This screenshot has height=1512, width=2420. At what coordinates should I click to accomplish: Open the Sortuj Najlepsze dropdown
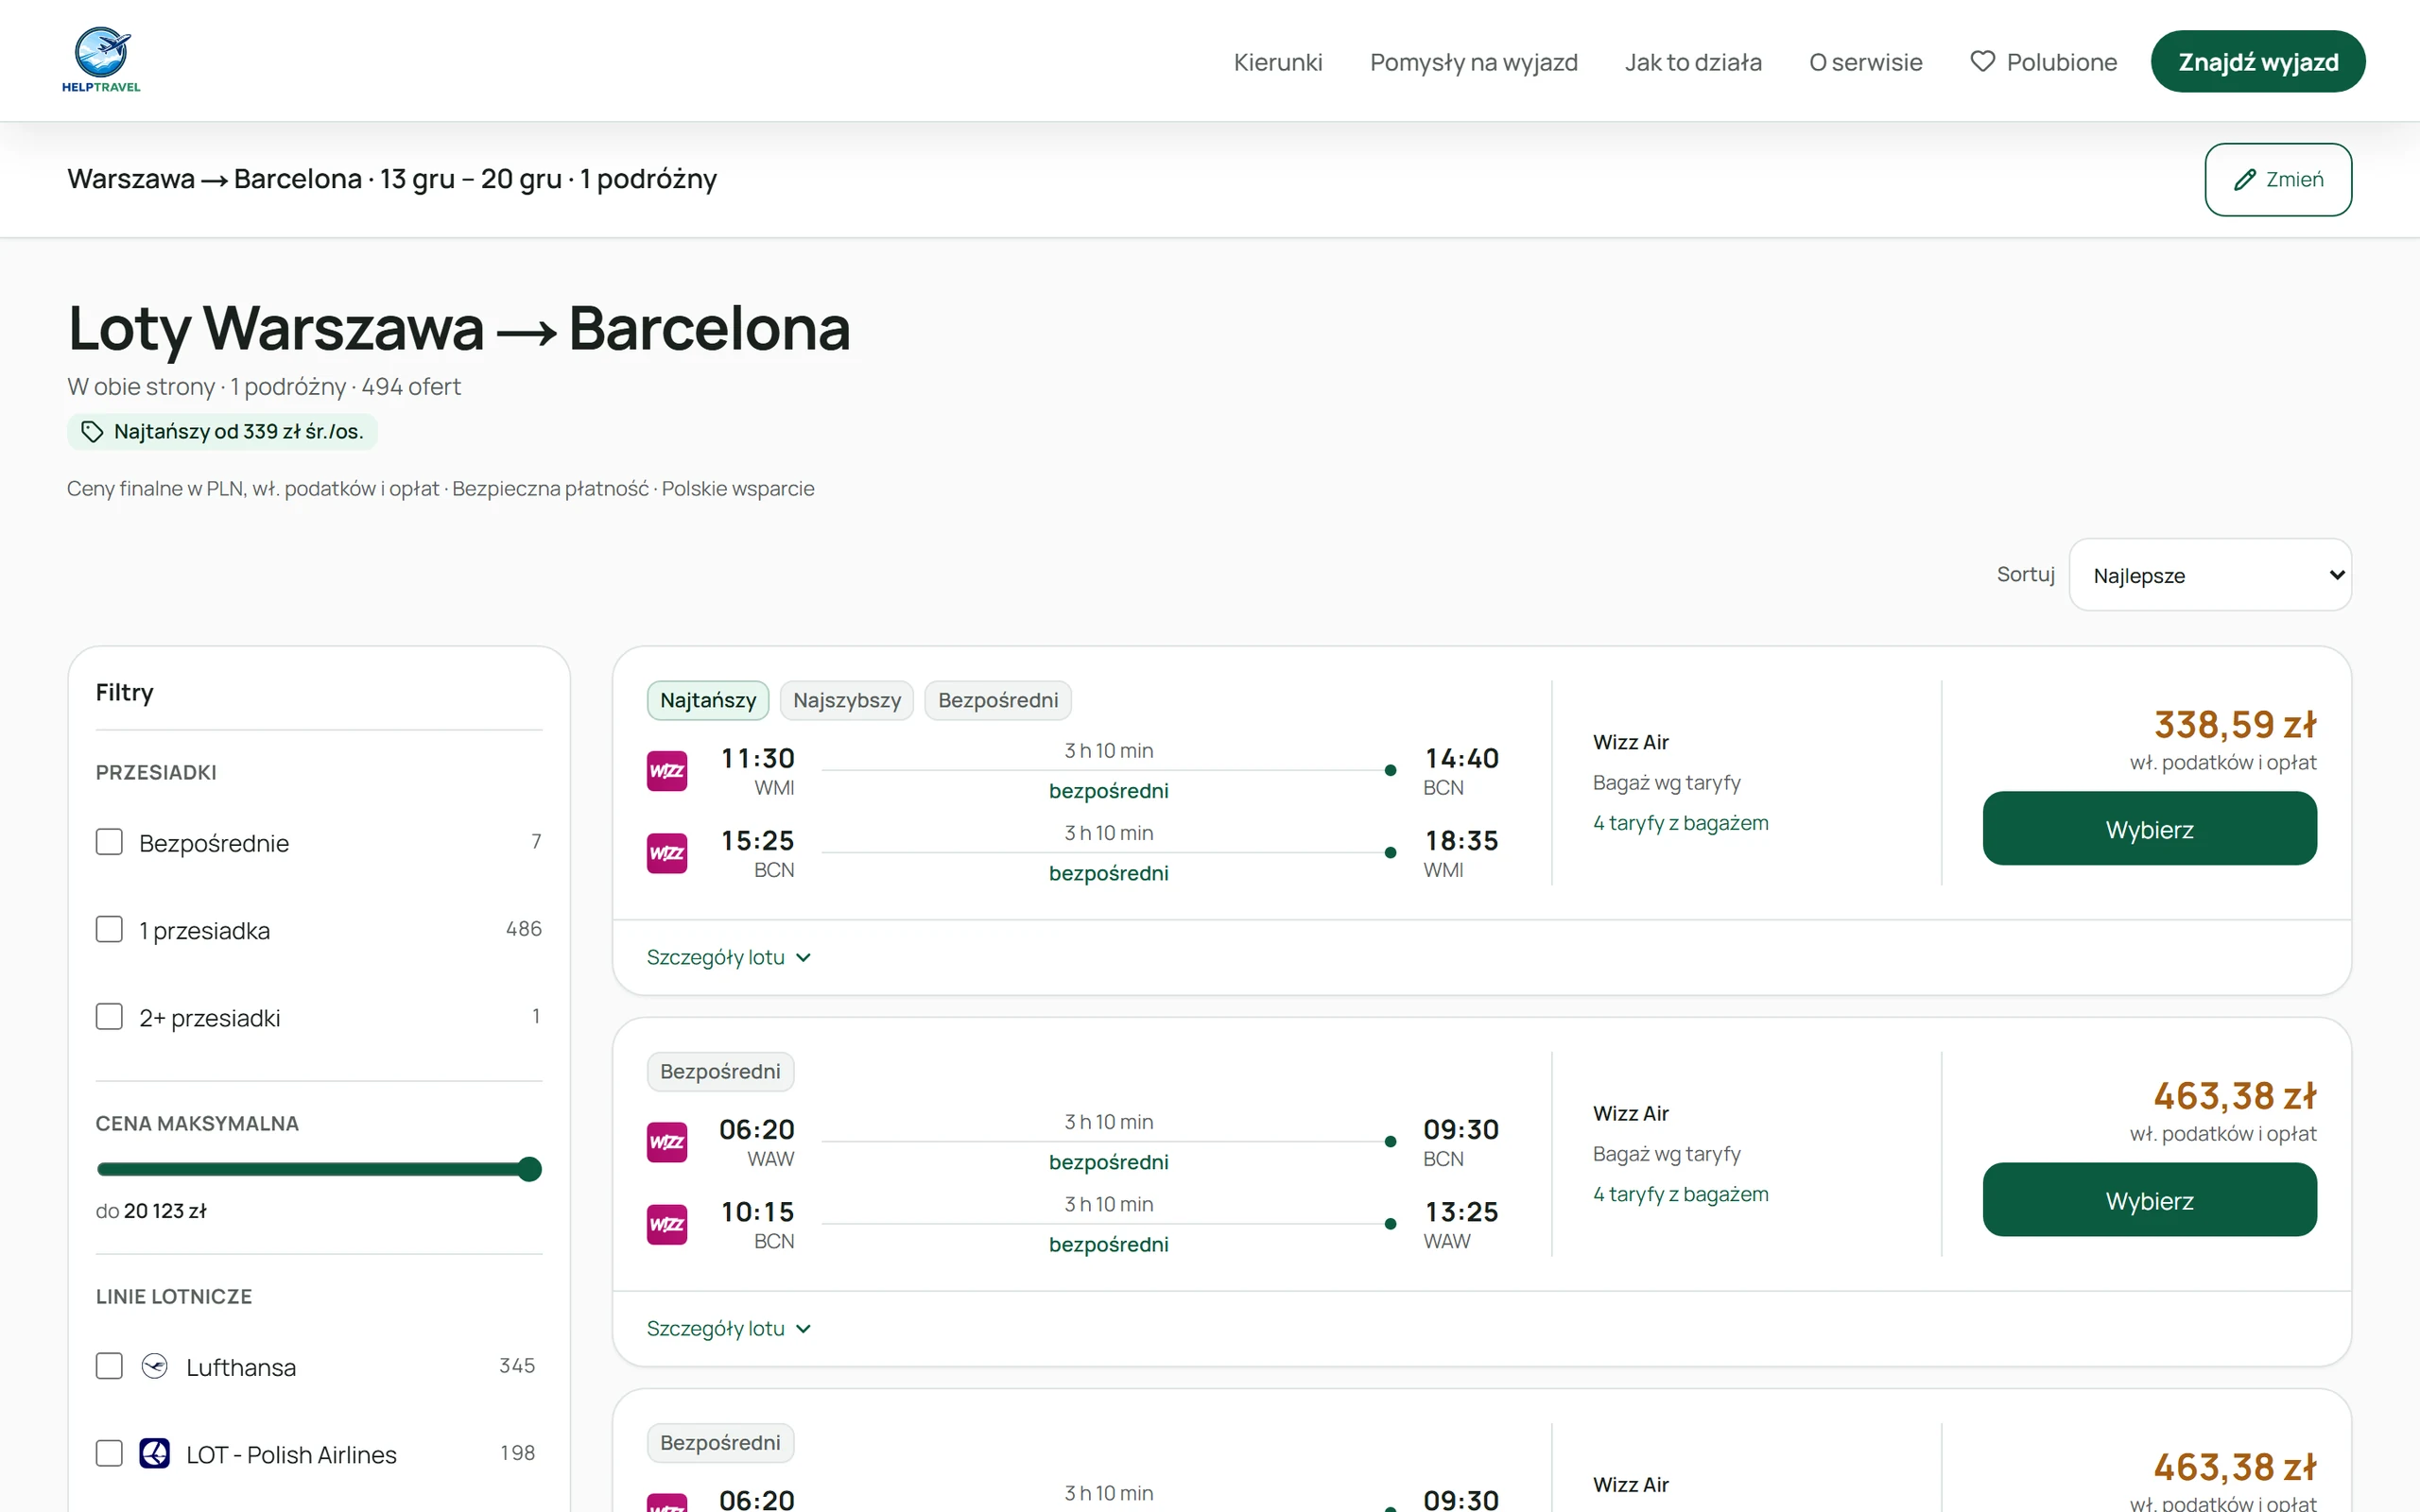2210,575
